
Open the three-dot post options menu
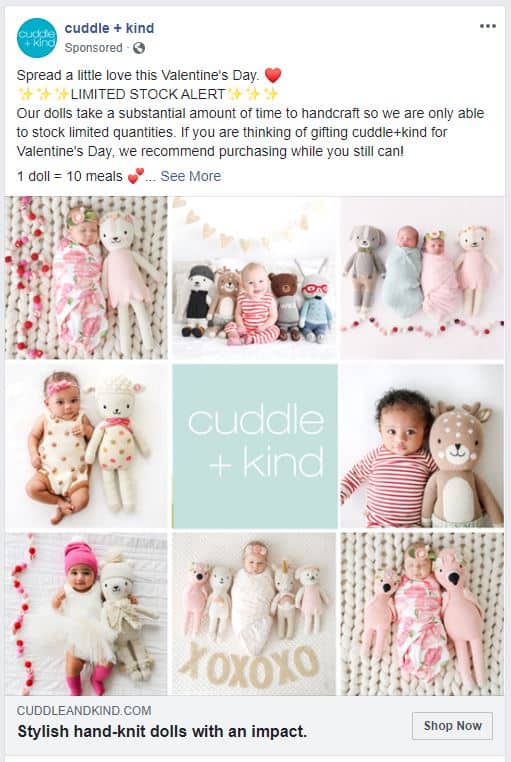[x=487, y=26]
